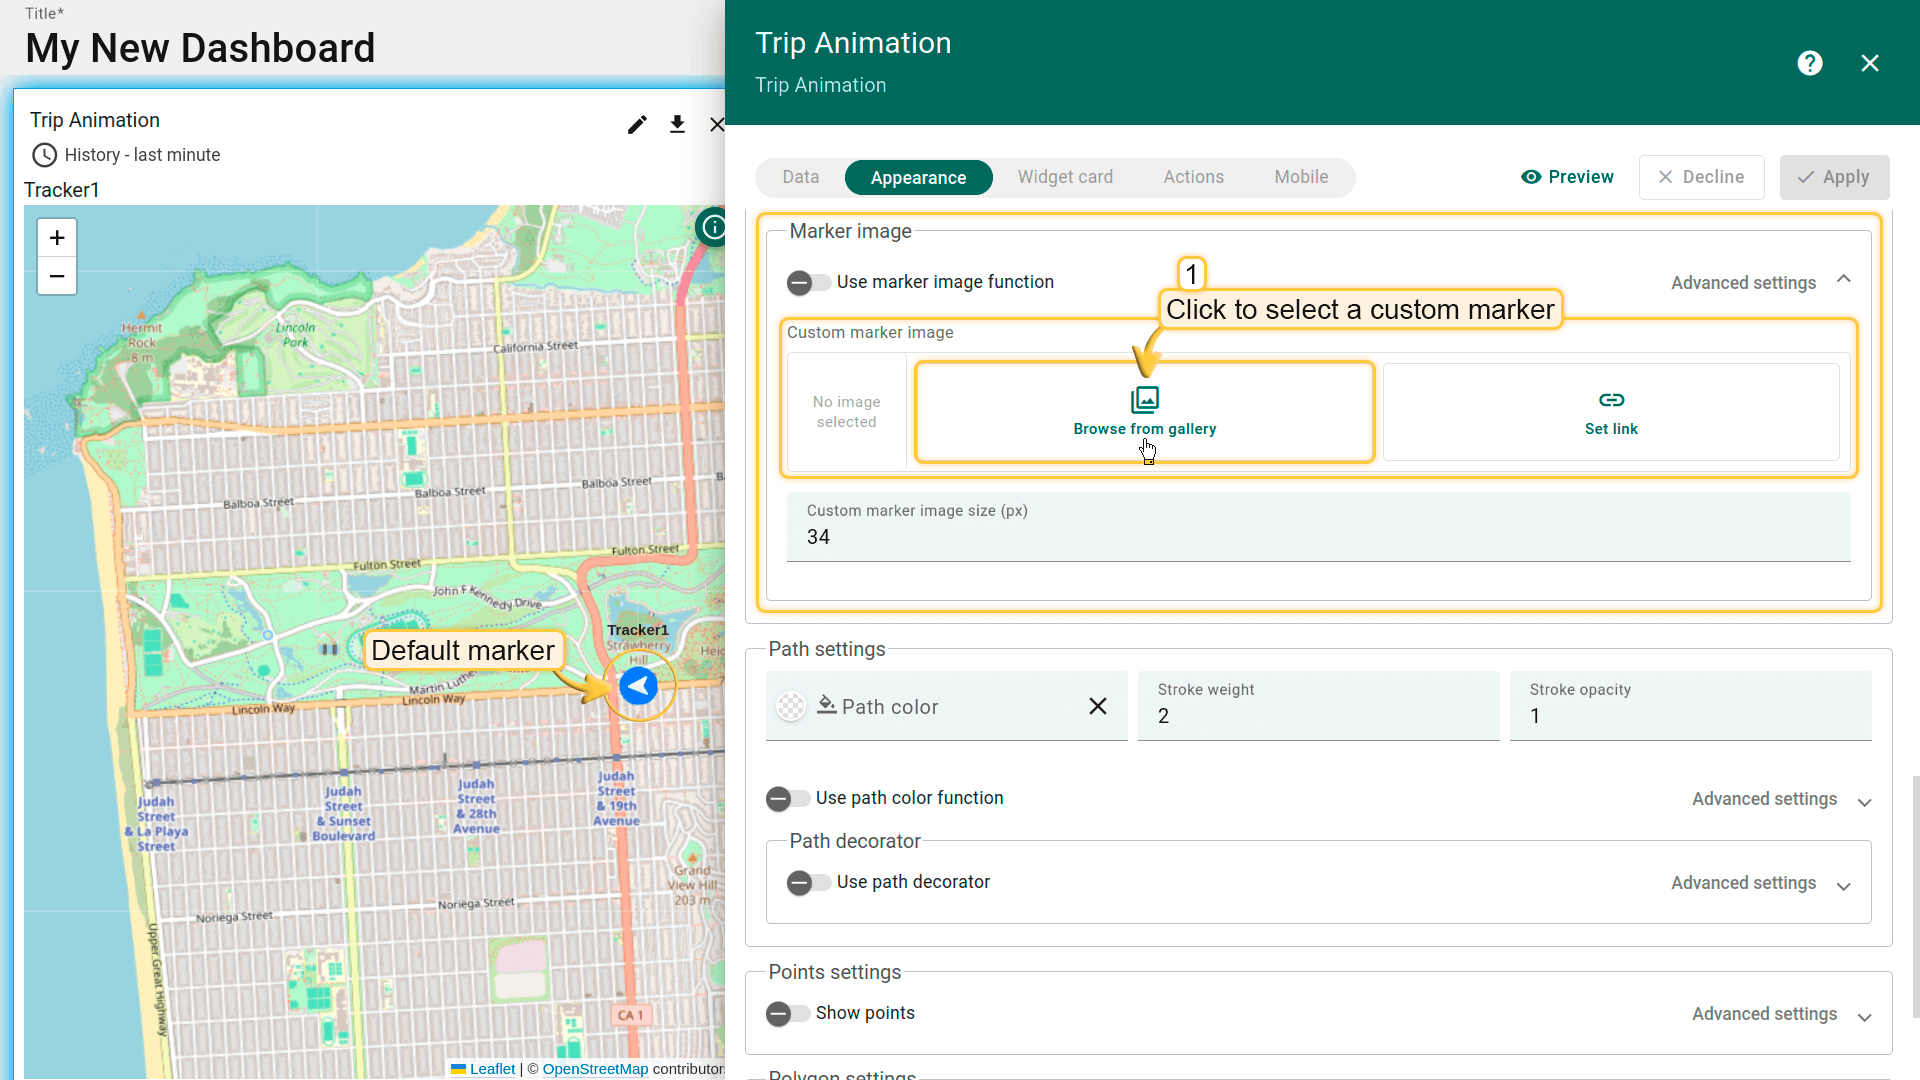The height and width of the screenshot is (1080, 1920).
Task: Open the History last minute time window
Action: pos(126,155)
